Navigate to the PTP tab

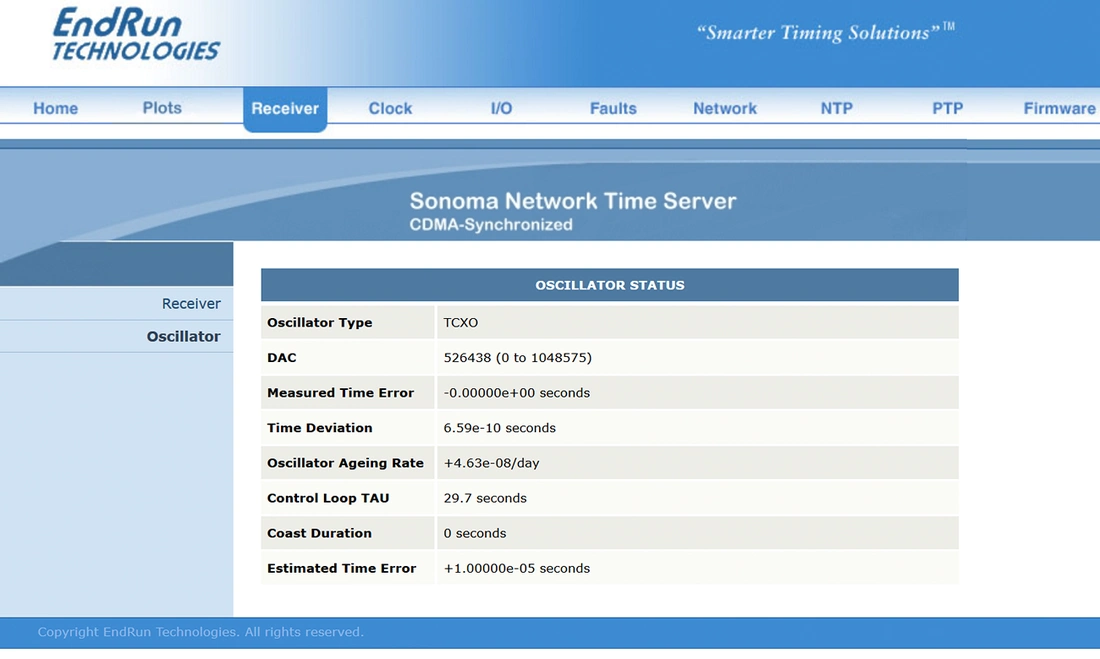[x=947, y=108]
